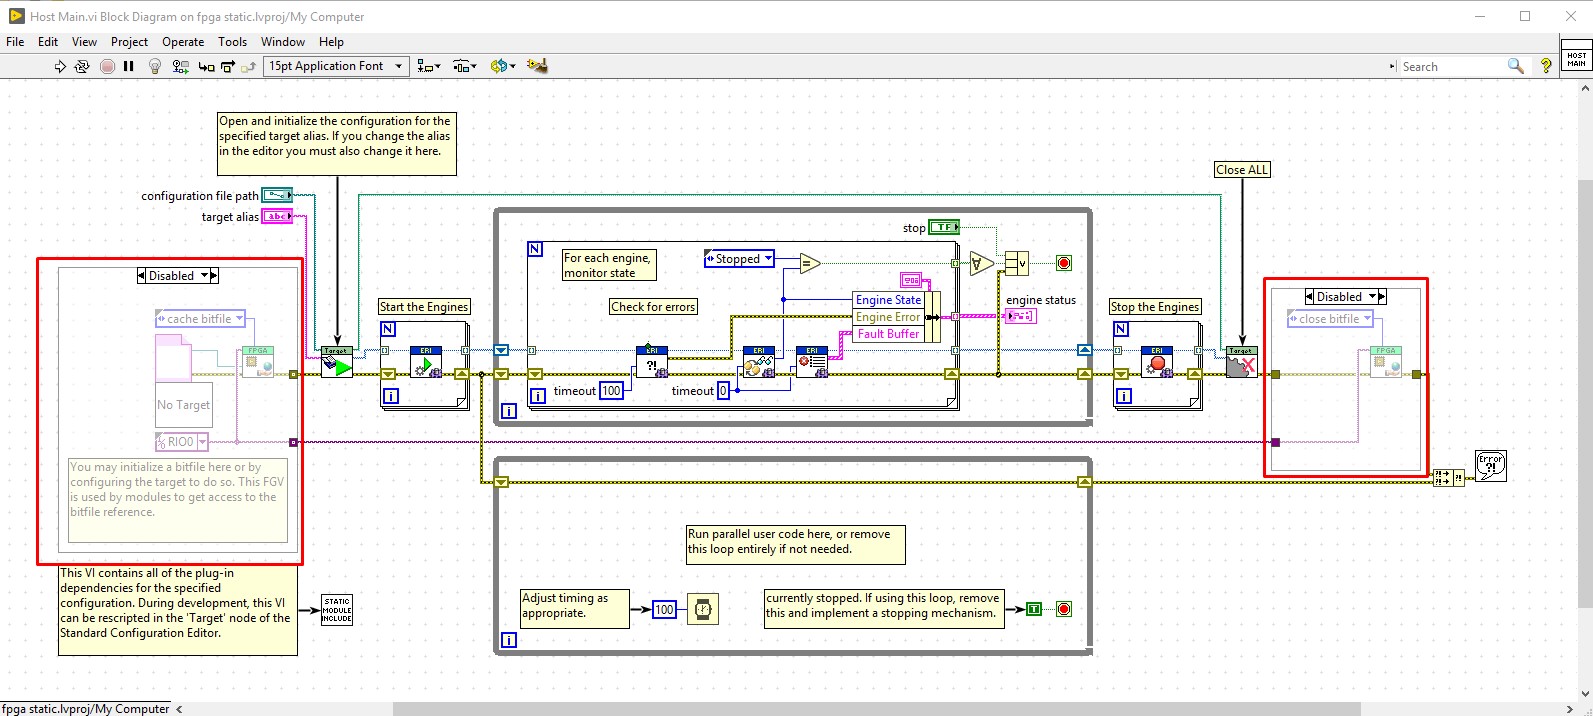This screenshot has width=1593, height=716.
Task: Open the Distribute Objects dropdown
Action: pyautogui.click(x=465, y=66)
